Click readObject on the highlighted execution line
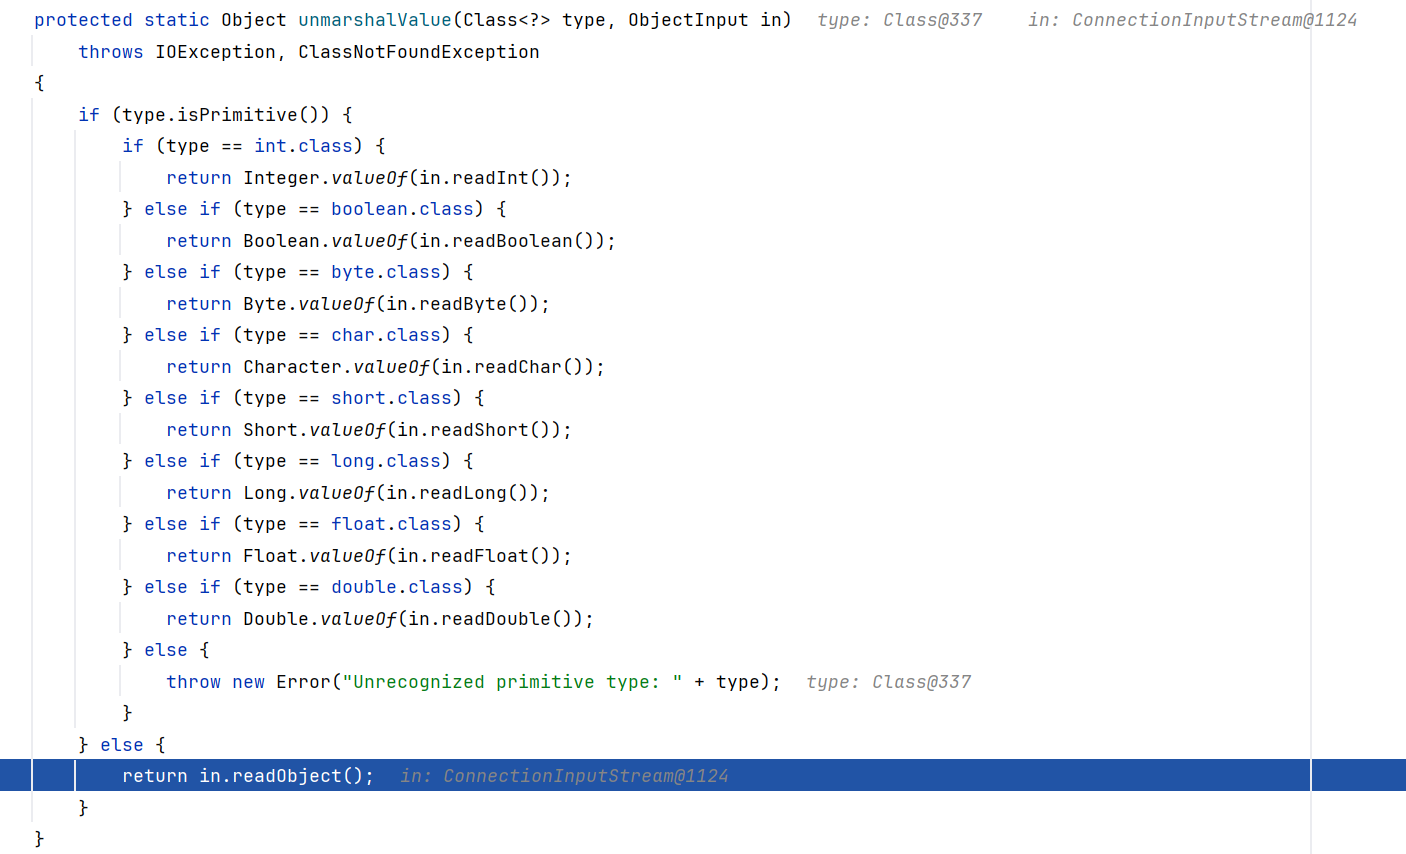1406x854 pixels. click(286, 776)
